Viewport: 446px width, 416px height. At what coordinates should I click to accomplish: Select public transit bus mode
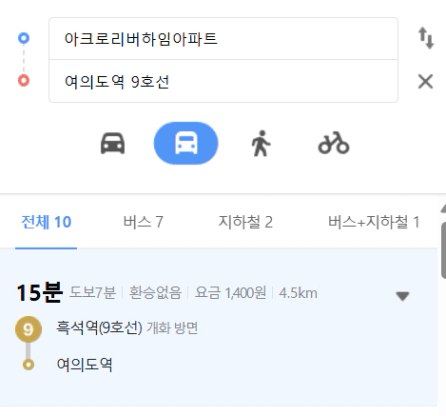pos(186,143)
